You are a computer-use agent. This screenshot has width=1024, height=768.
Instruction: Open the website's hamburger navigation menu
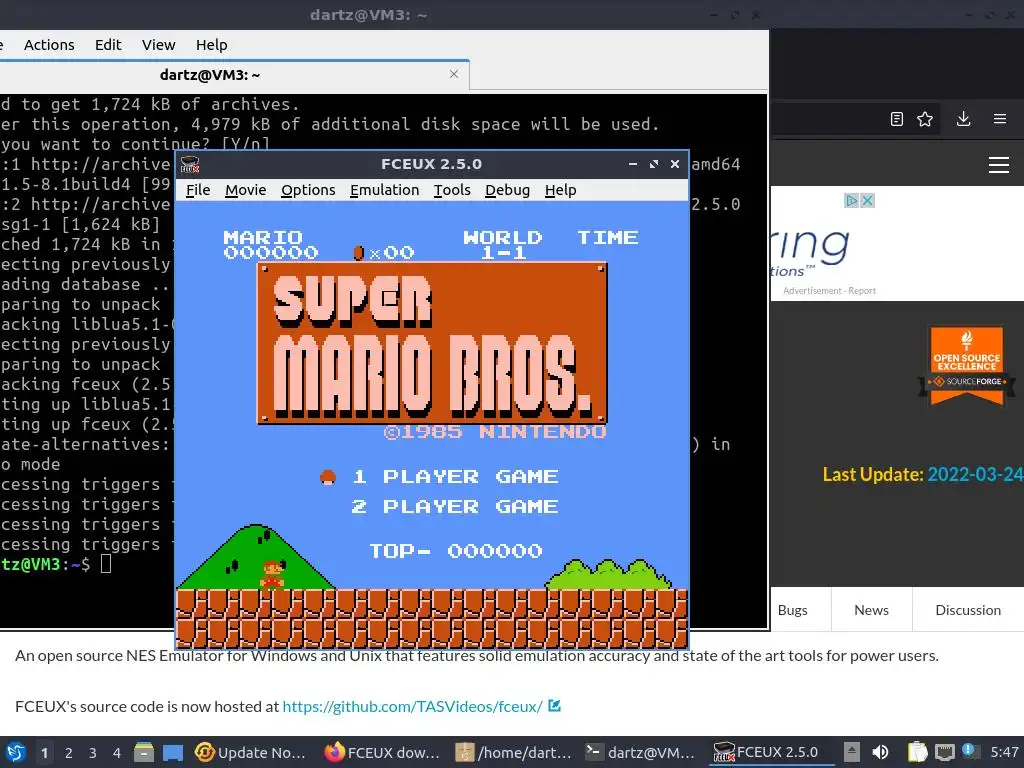(999, 165)
